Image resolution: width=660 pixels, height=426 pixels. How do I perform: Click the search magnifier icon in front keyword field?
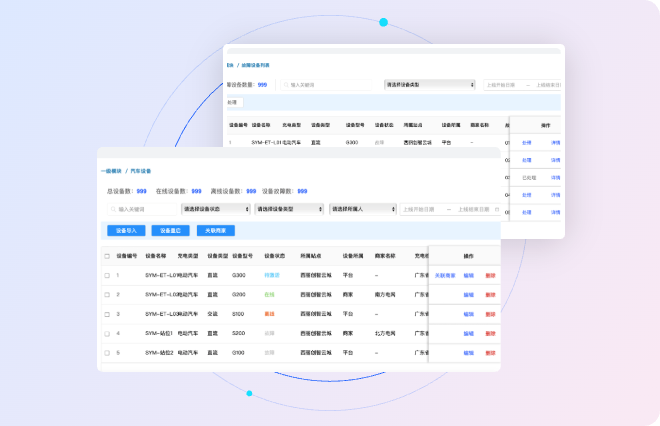(x=112, y=209)
